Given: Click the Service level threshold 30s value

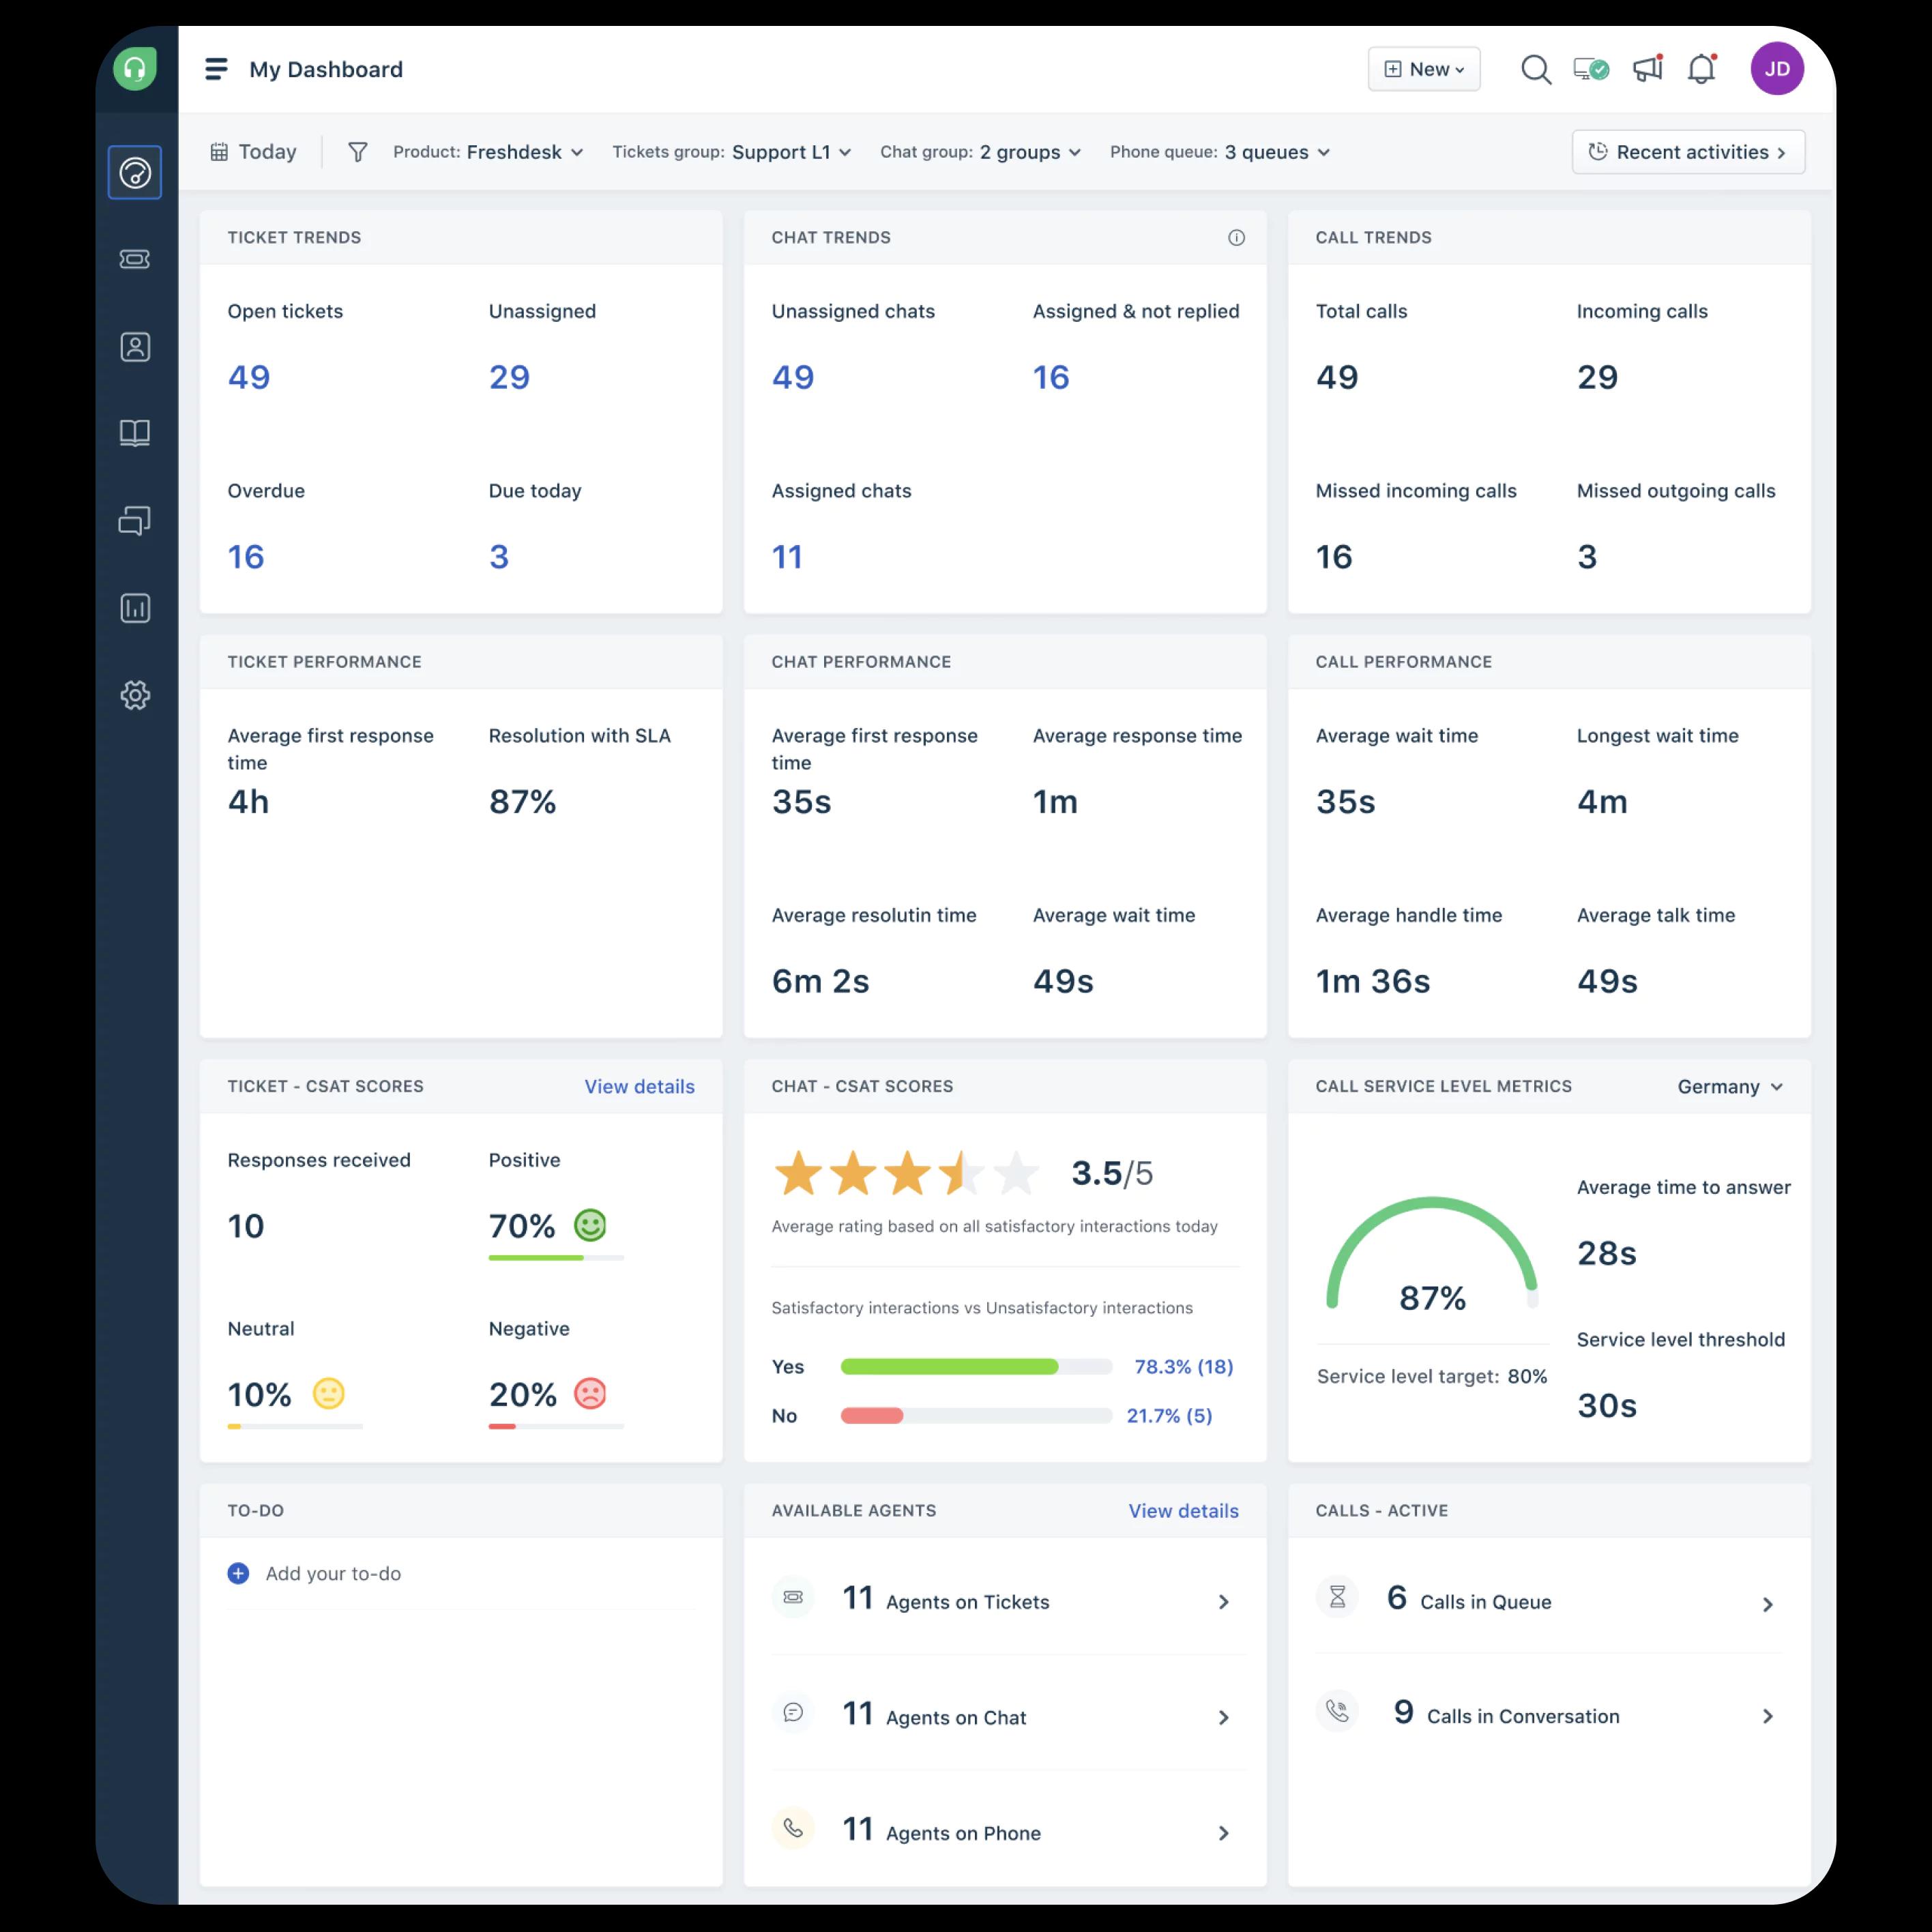Looking at the screenshot, I should [x=1607, y=1405].
